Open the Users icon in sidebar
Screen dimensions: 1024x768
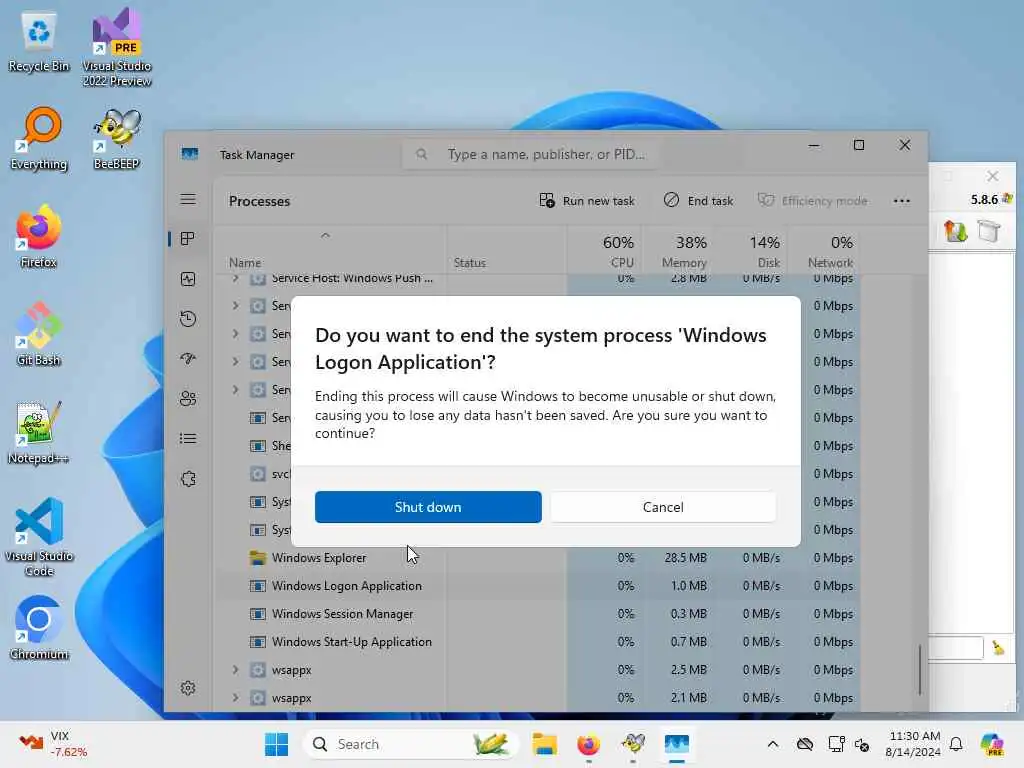pyautogui.click(x=188, y=398)
